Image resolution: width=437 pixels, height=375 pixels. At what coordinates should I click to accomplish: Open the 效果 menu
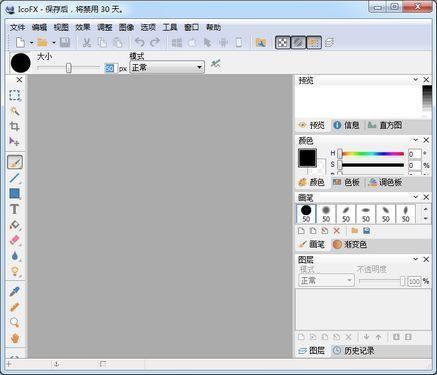click(x=83, y=27)
